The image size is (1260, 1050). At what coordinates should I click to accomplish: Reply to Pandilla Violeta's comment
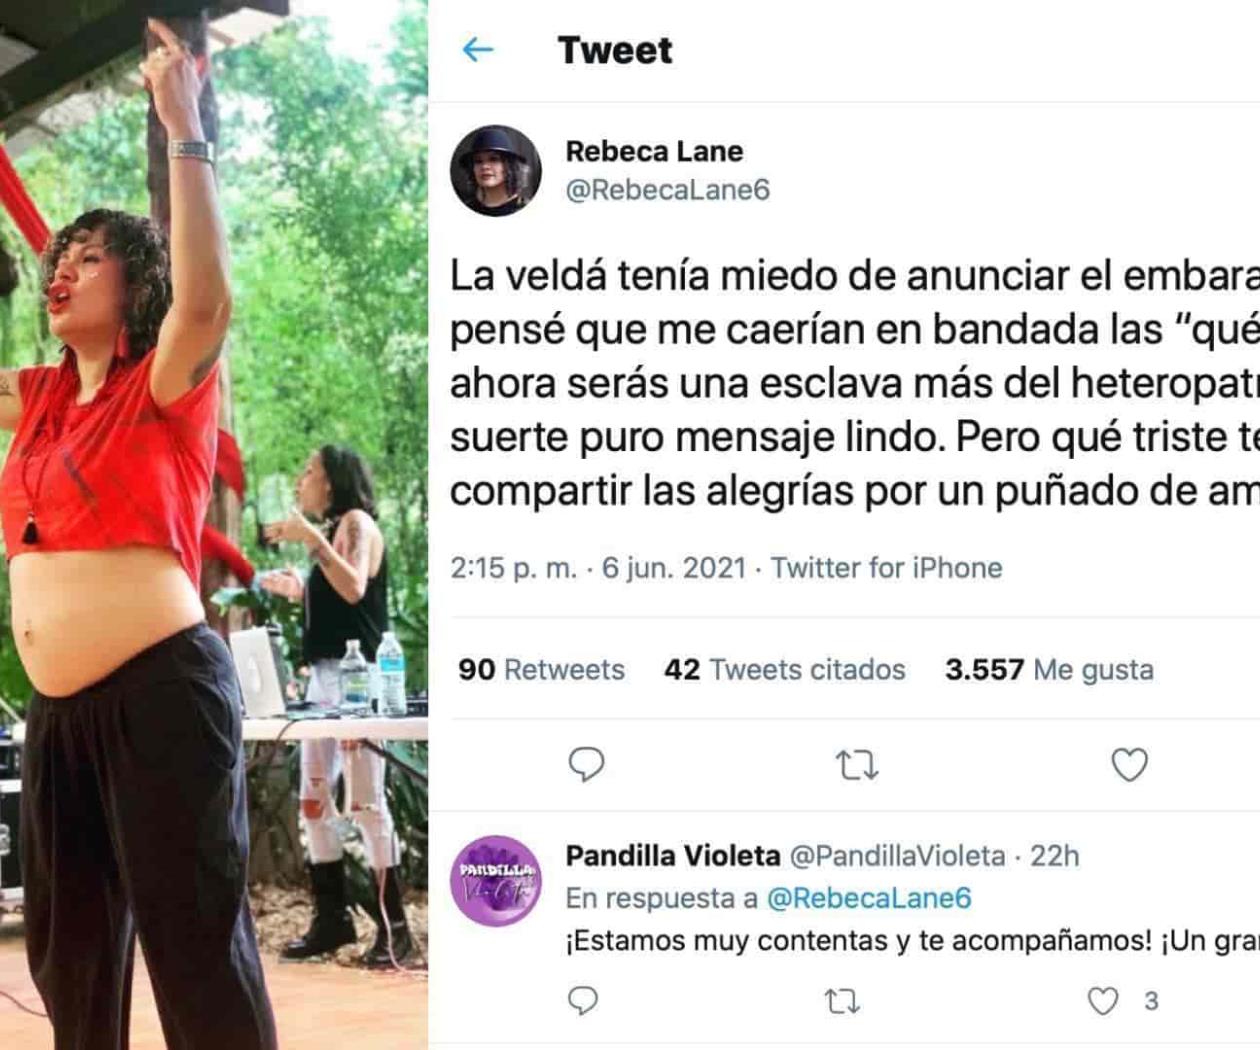[x=582, y=1001]
